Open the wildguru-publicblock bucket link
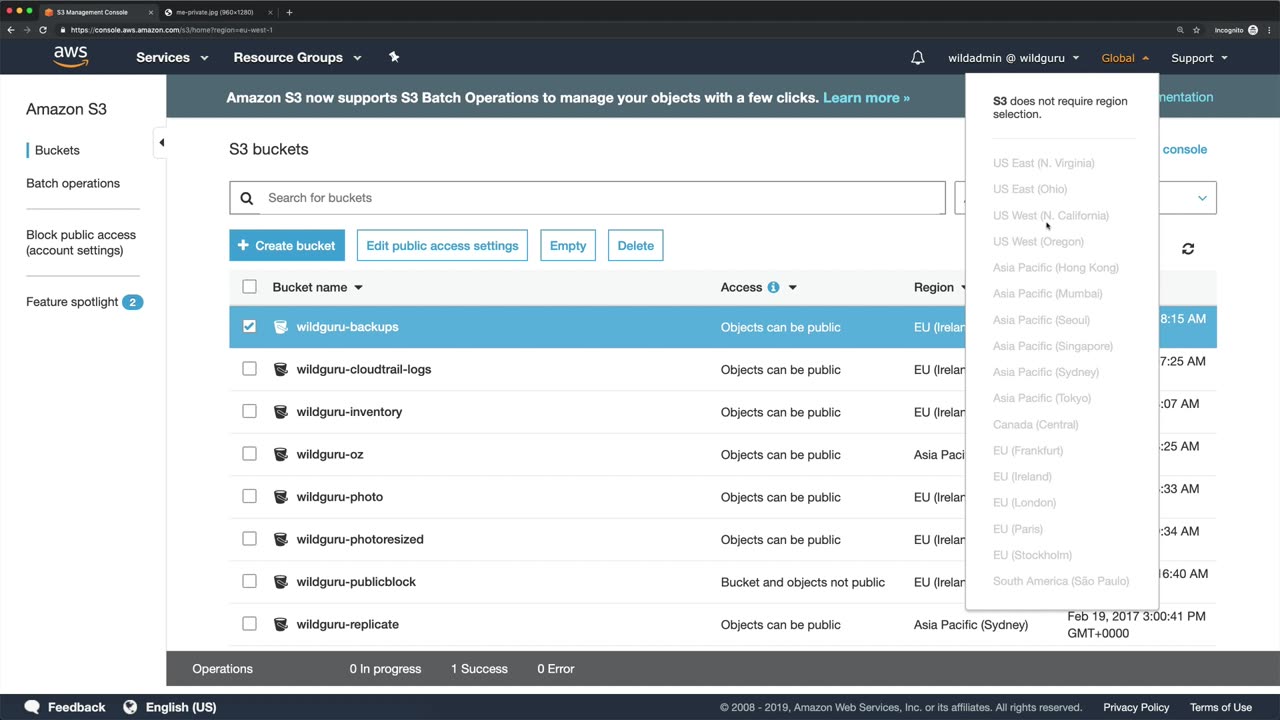The image size is (1280, 720). [356, 582]
